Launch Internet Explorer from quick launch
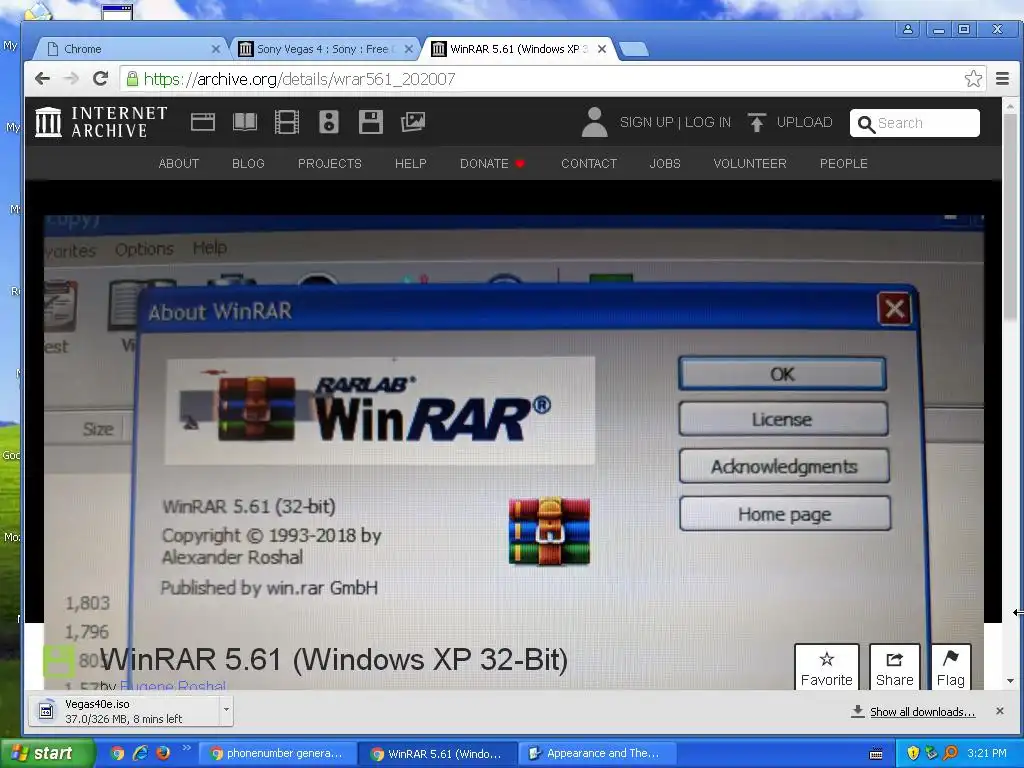Screen dimensions: 1024x768 pyautogui.click(x=140, y=753)
